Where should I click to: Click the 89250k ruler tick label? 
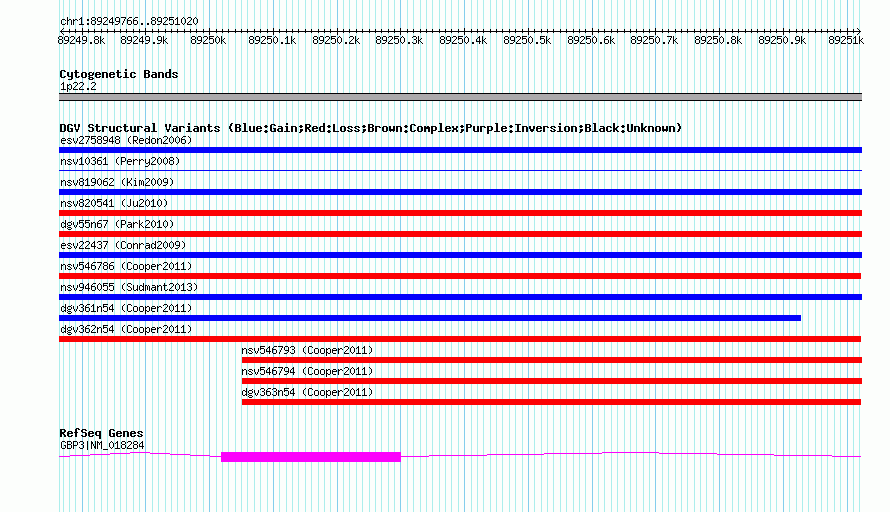coord(208,40)
